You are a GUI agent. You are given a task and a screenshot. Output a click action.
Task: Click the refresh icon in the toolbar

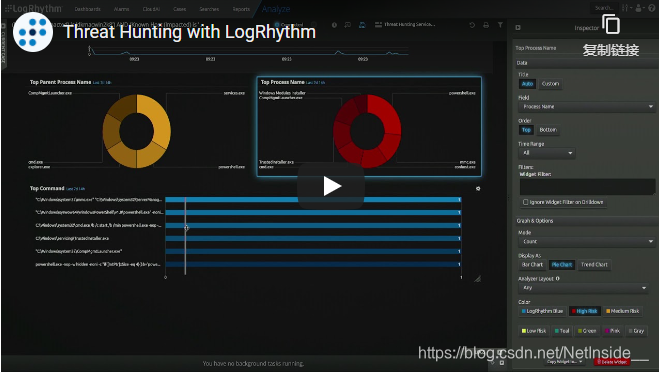point(472,25)
